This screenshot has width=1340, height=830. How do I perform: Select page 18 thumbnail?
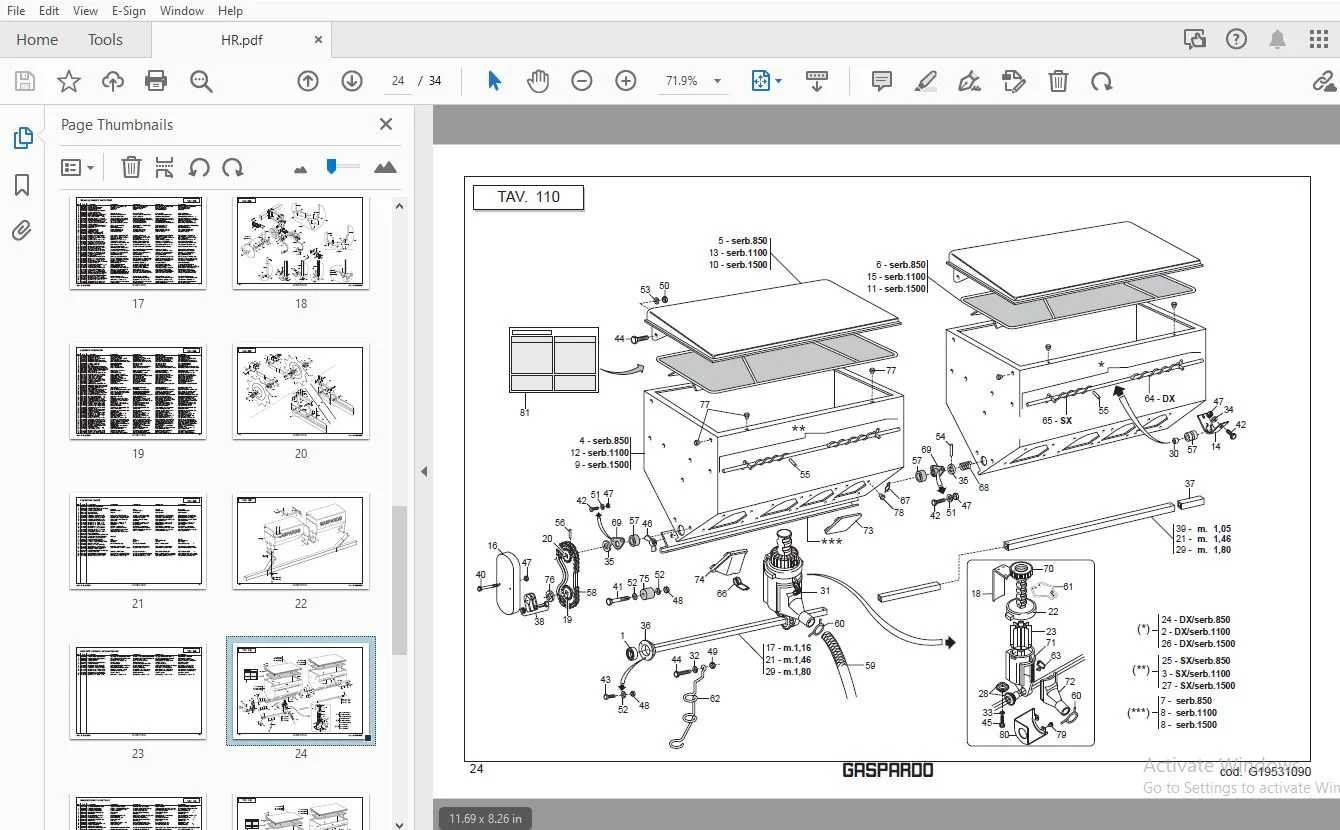click(x=301, y=243)
